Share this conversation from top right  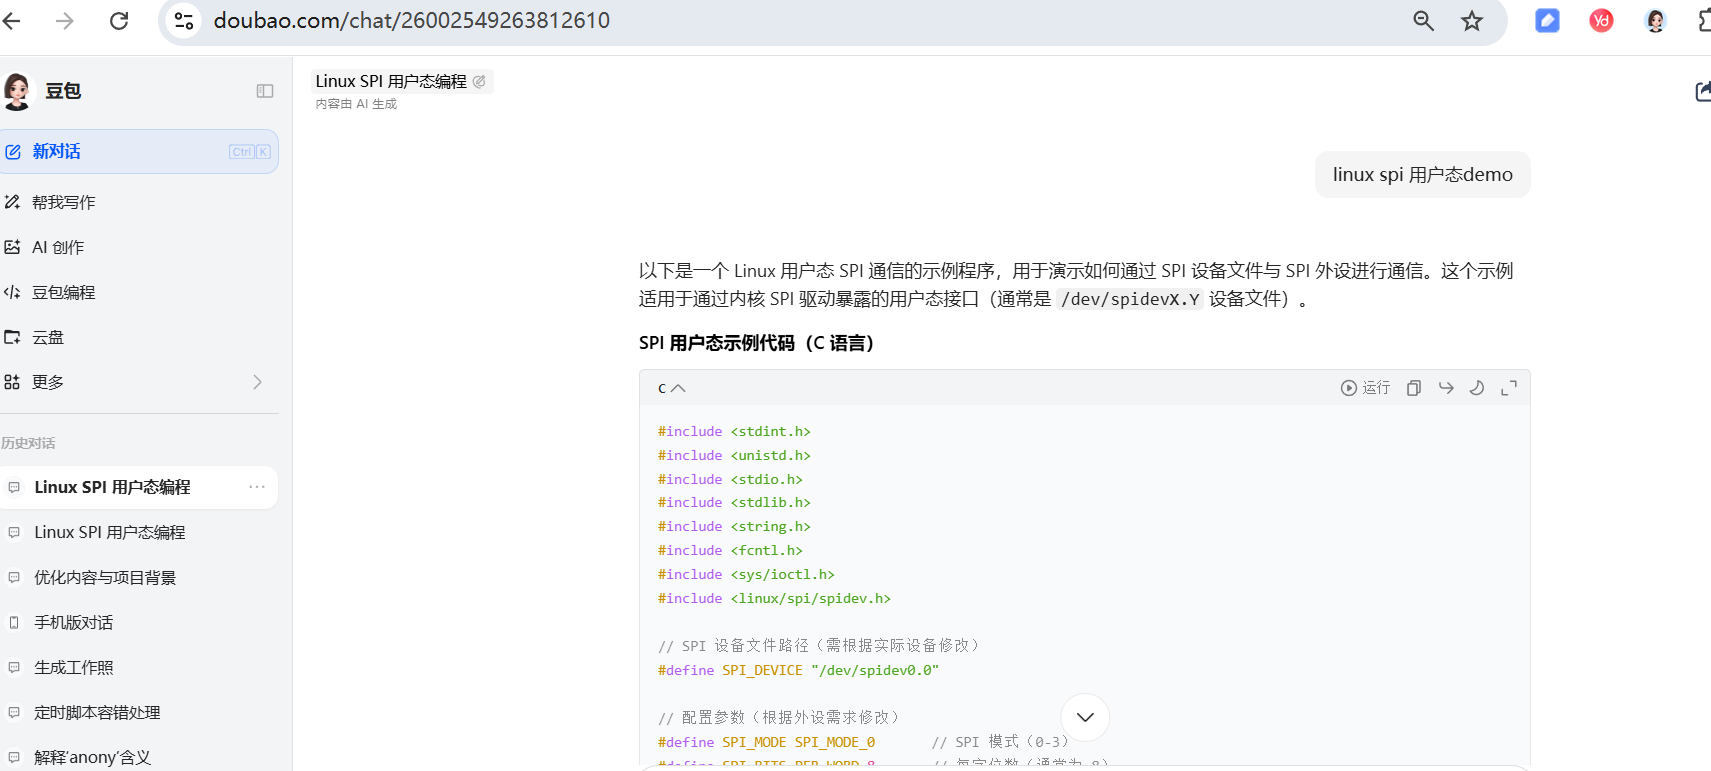coord(1701,92)
